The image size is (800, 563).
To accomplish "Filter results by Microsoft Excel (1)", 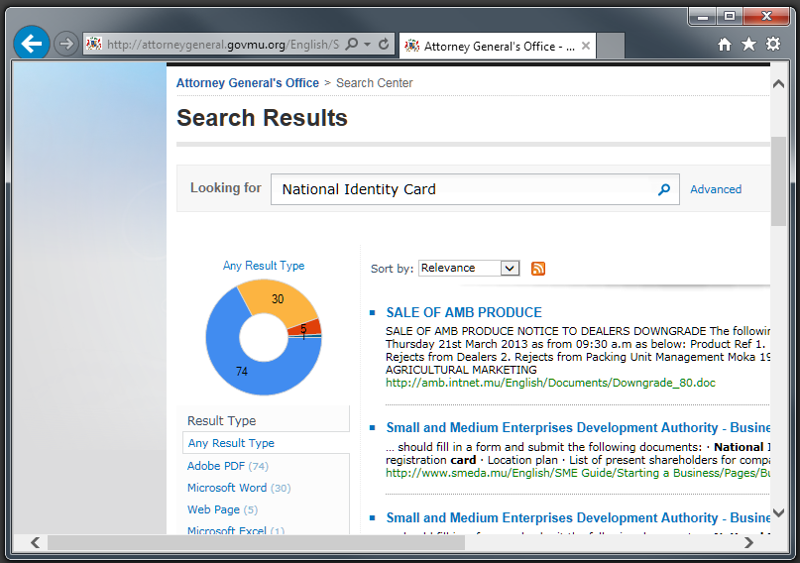I will [x=236, y=530].
